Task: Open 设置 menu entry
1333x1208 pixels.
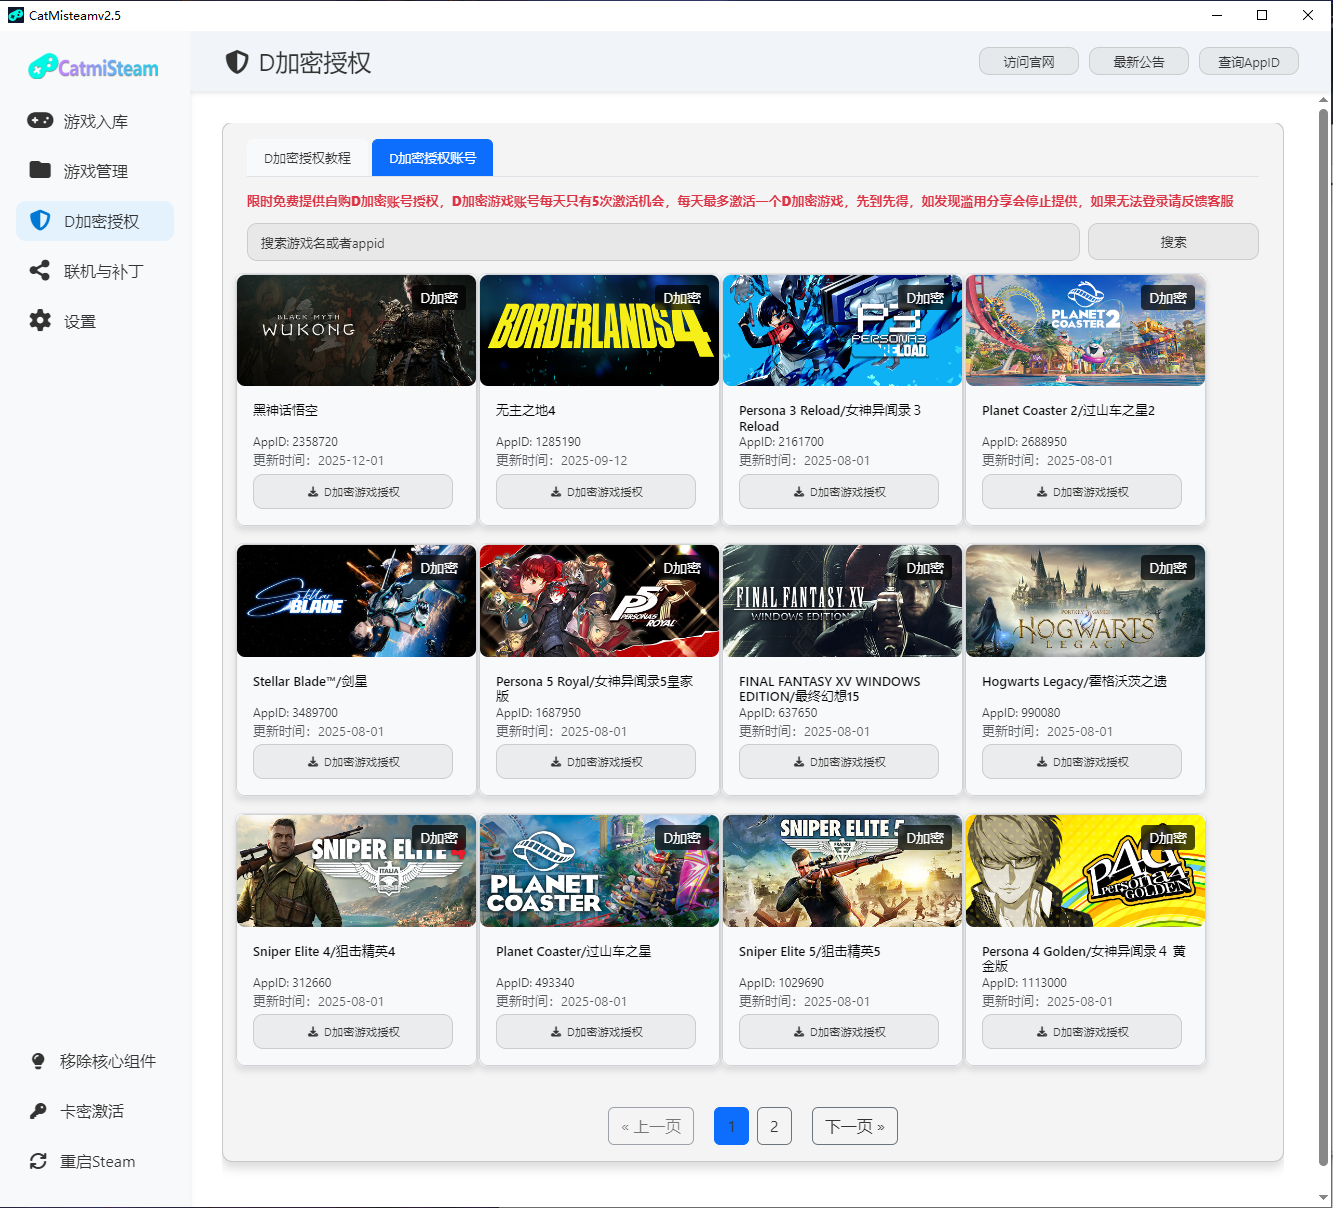Action: [x=95, y=321]
